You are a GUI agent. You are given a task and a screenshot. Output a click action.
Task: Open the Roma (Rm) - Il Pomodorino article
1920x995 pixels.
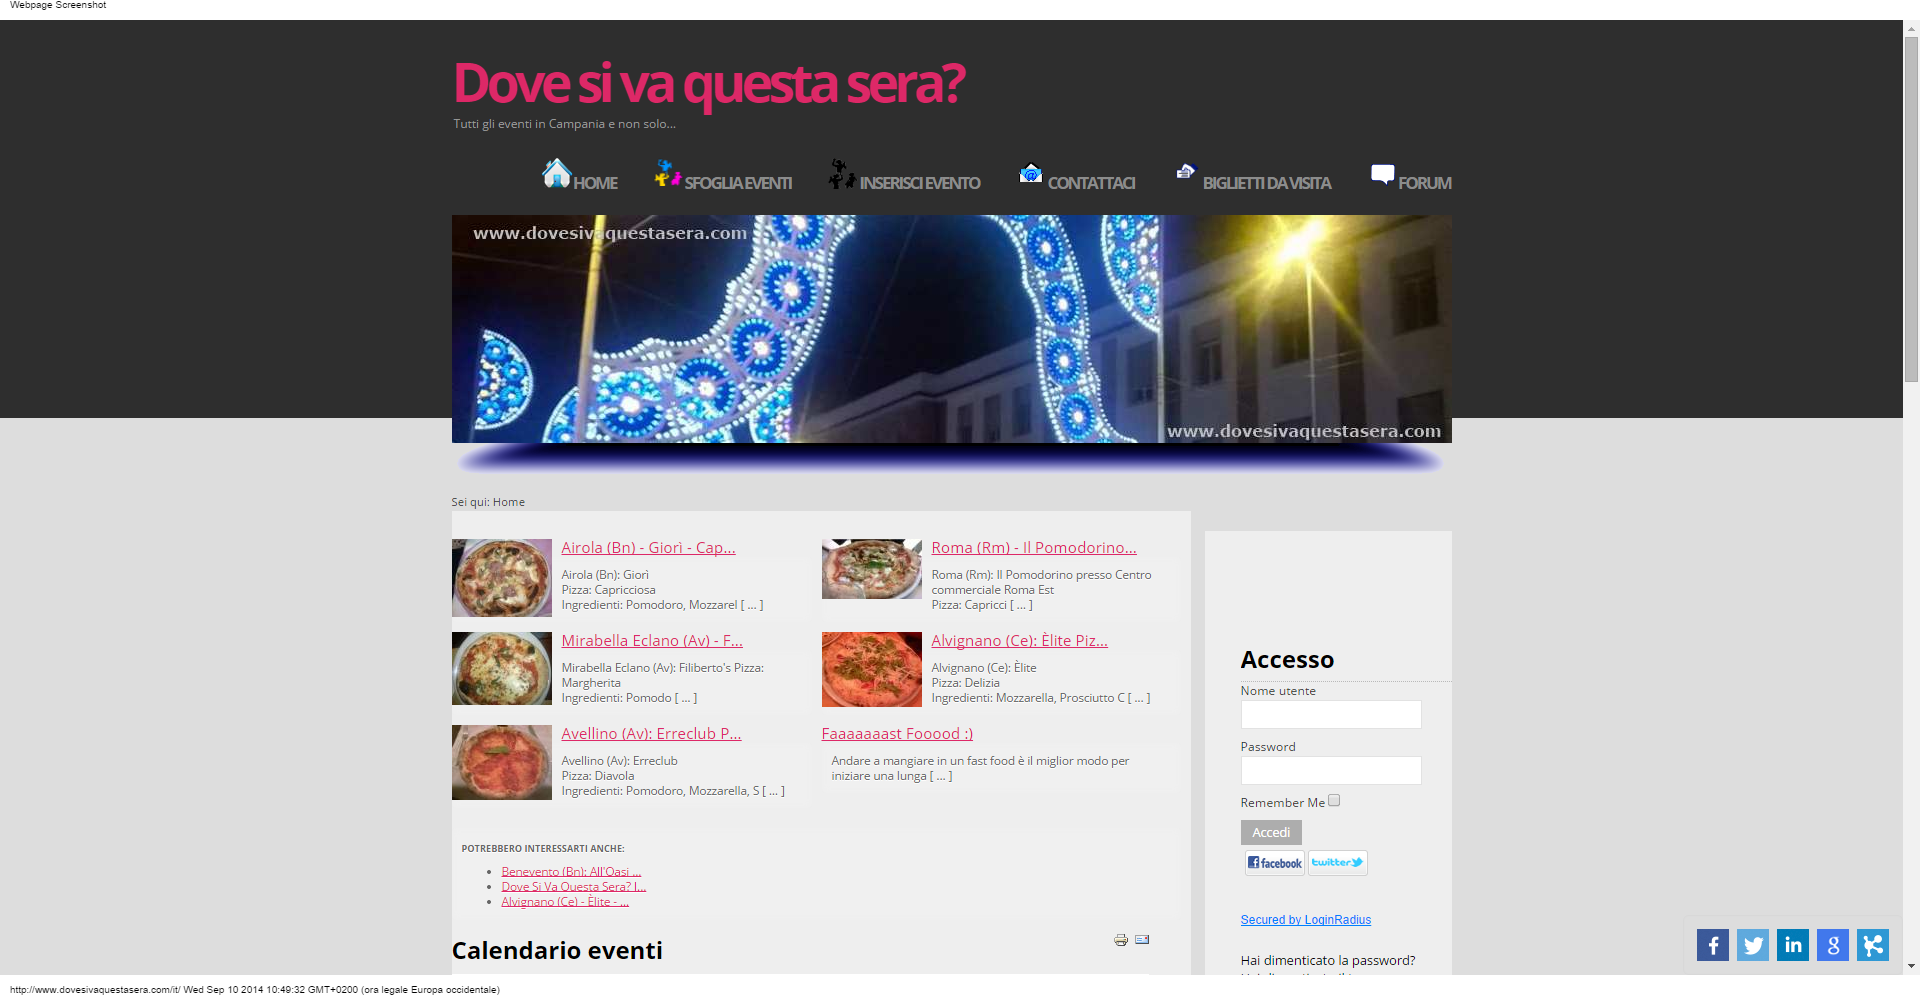[x=1034, y=548]
